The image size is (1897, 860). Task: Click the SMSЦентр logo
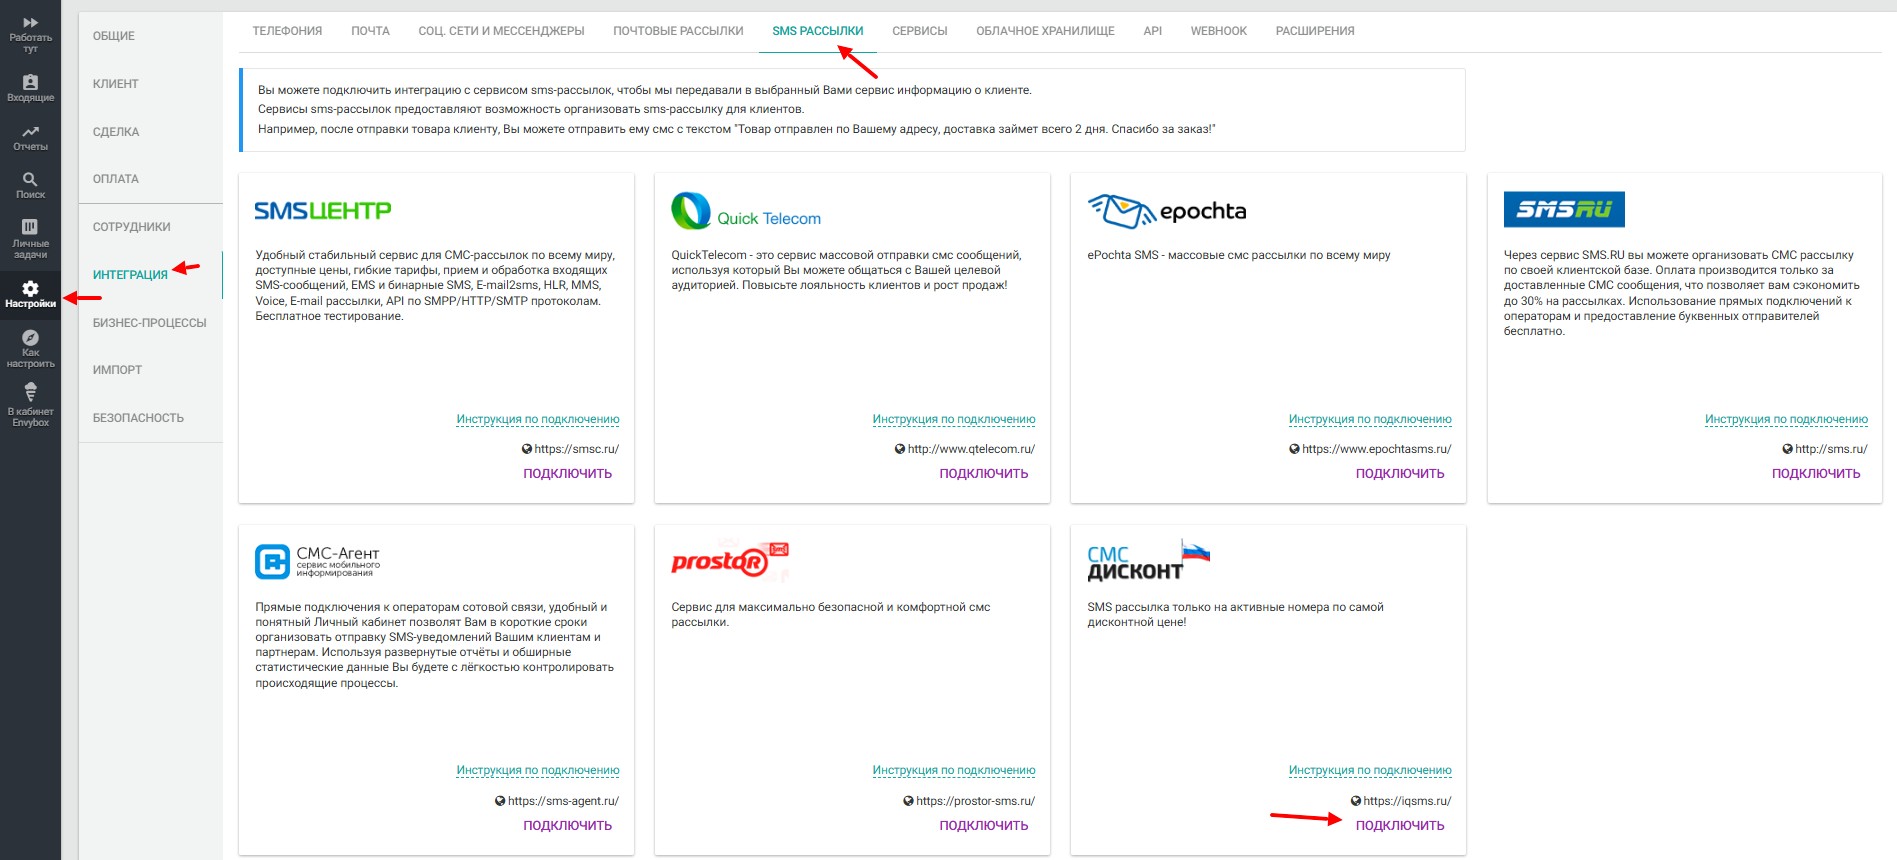point(322,210)
